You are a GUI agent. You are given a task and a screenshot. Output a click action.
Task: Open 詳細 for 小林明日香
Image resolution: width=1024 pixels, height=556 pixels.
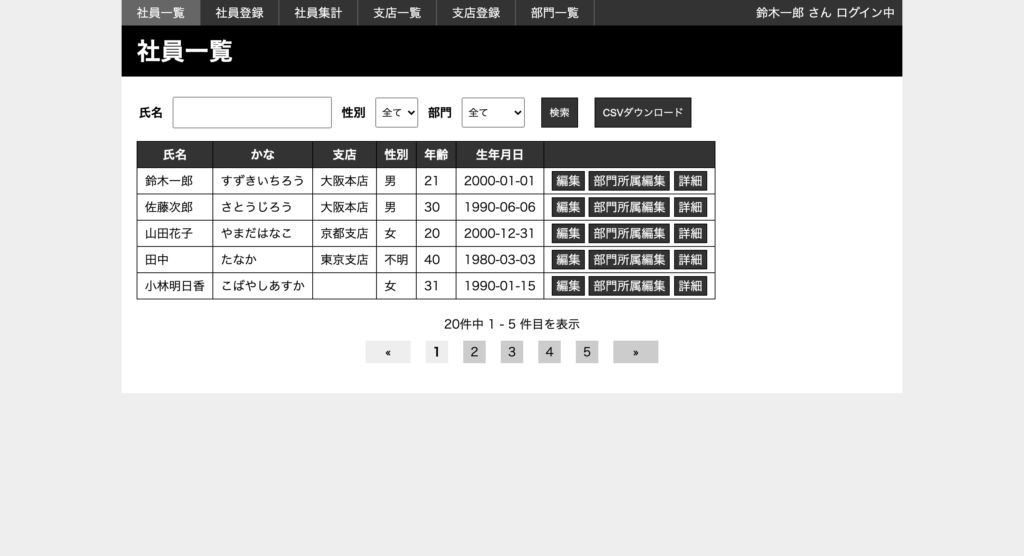690,285
